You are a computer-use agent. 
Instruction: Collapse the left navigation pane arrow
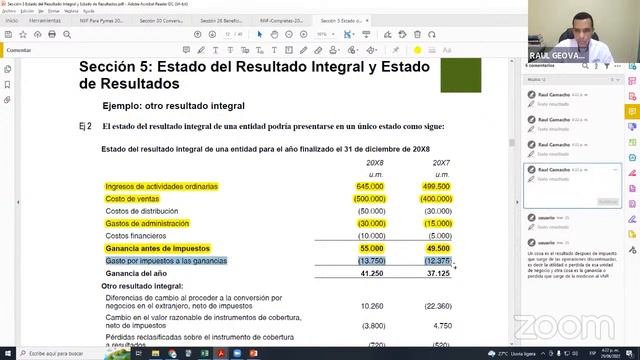pos(18,202)
